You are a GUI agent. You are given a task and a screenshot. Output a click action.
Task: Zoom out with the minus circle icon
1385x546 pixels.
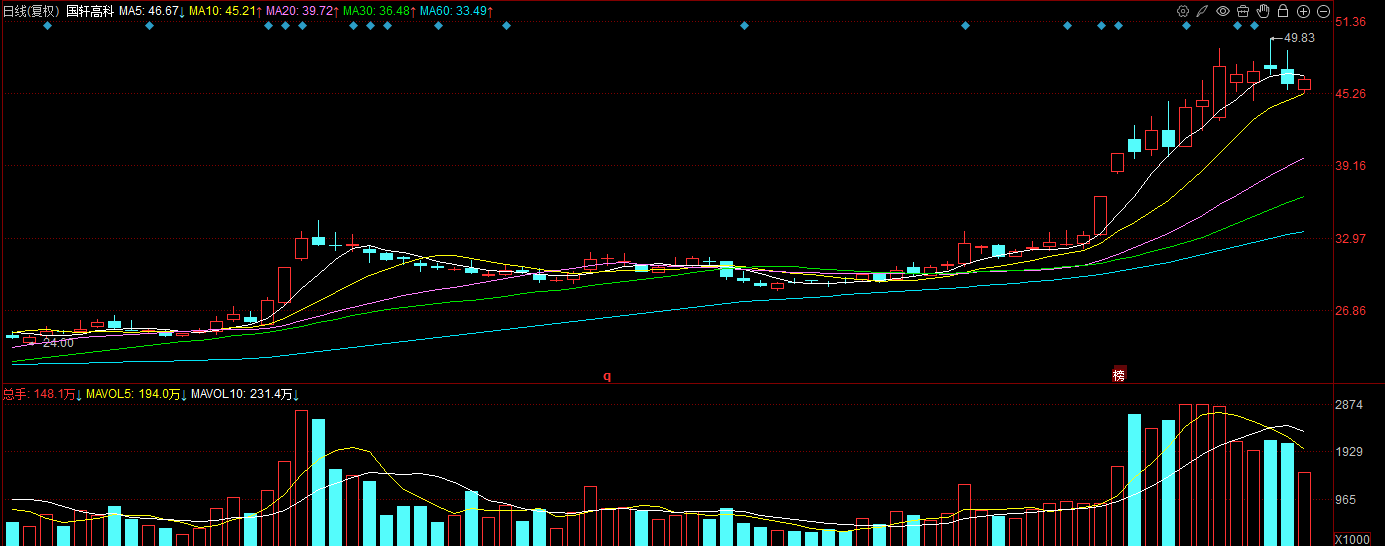[1323, 11]
